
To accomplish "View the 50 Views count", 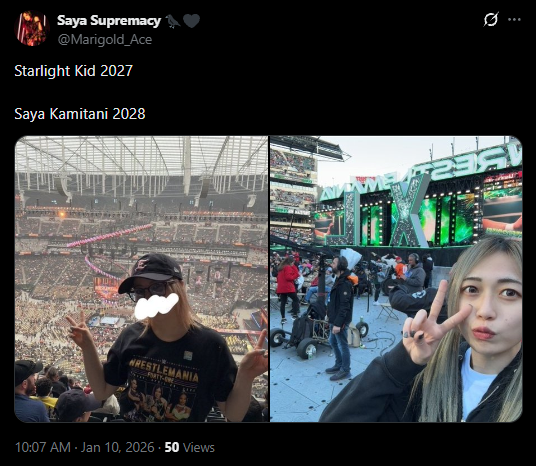I will coord(190,447).
